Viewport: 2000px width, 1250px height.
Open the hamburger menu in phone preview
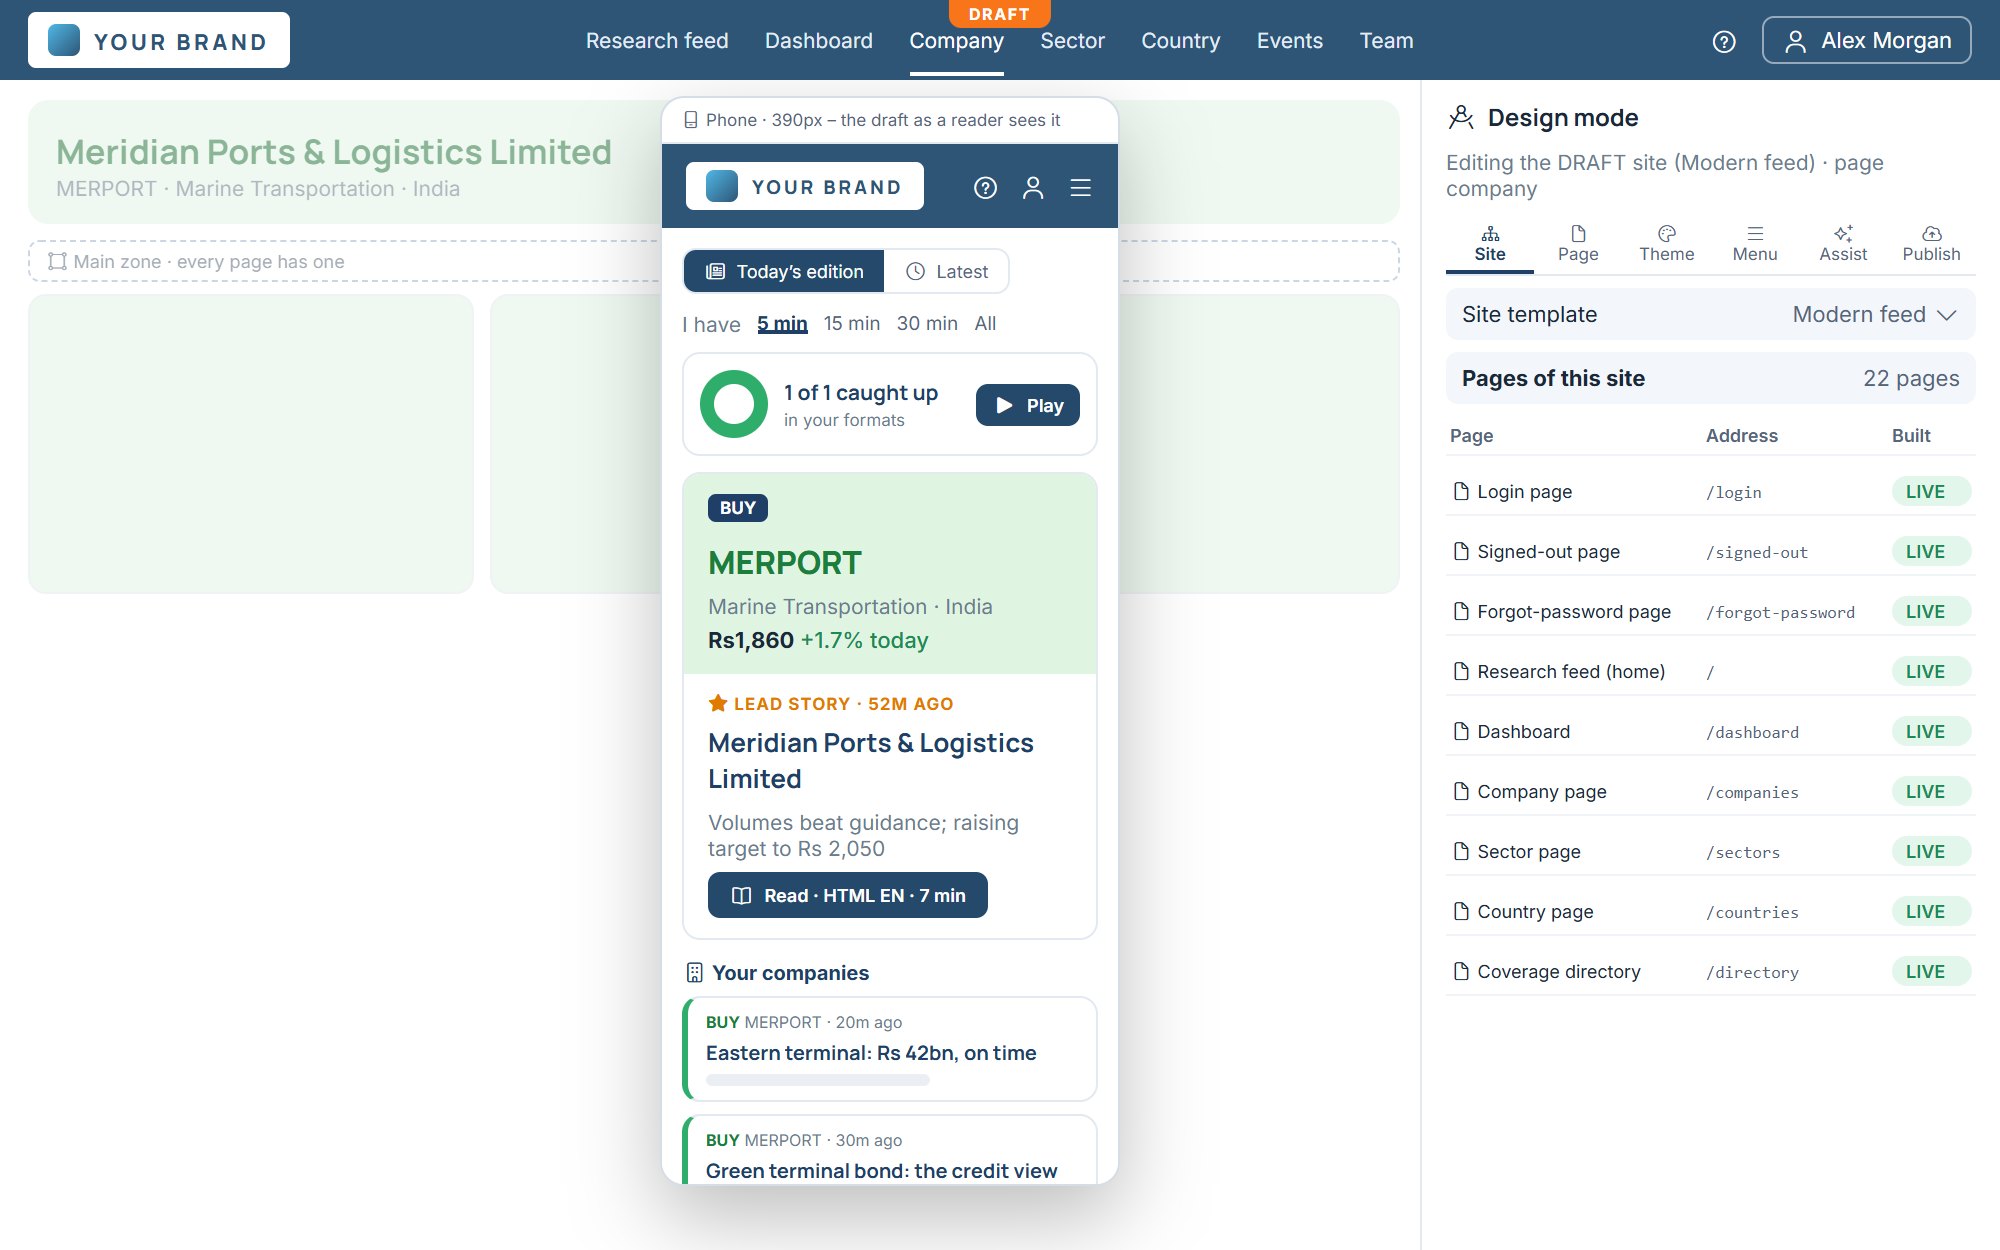pyautogui.click(x=1081, y=188)
